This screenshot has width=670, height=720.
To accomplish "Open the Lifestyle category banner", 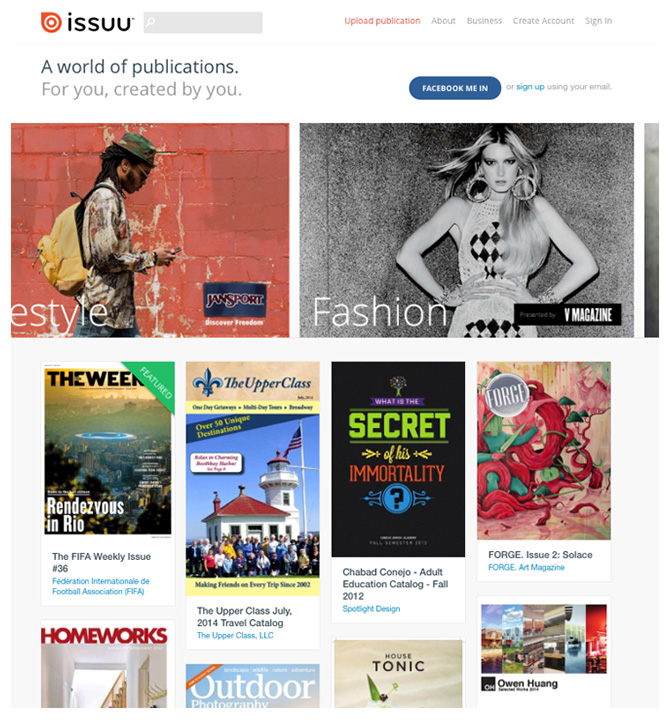I will click(150, 230).
